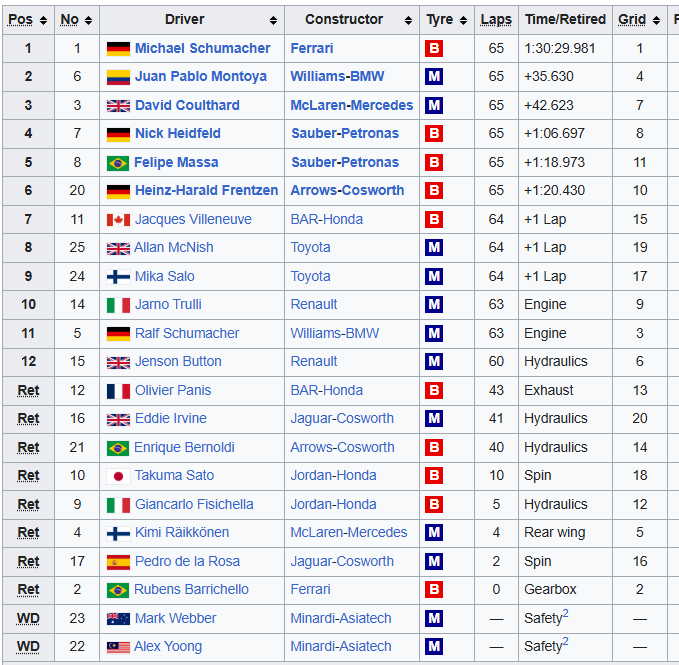Open Jordan-Honda link in Takuma Sato row
Image resolution: width=679 pixels, height=665 pixels.
[333, 476]
